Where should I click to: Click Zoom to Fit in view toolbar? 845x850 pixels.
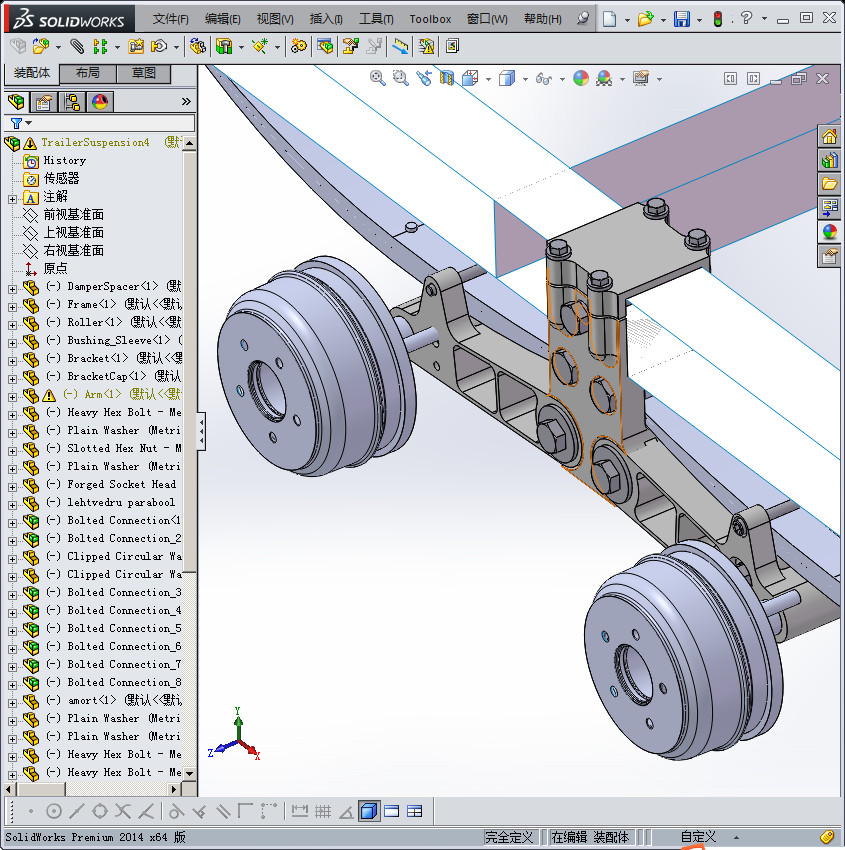click(378, 79)
